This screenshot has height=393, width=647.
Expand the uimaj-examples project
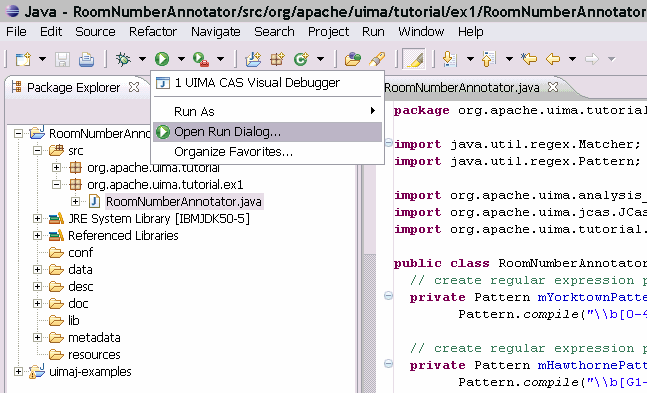[x=18, y=372]
